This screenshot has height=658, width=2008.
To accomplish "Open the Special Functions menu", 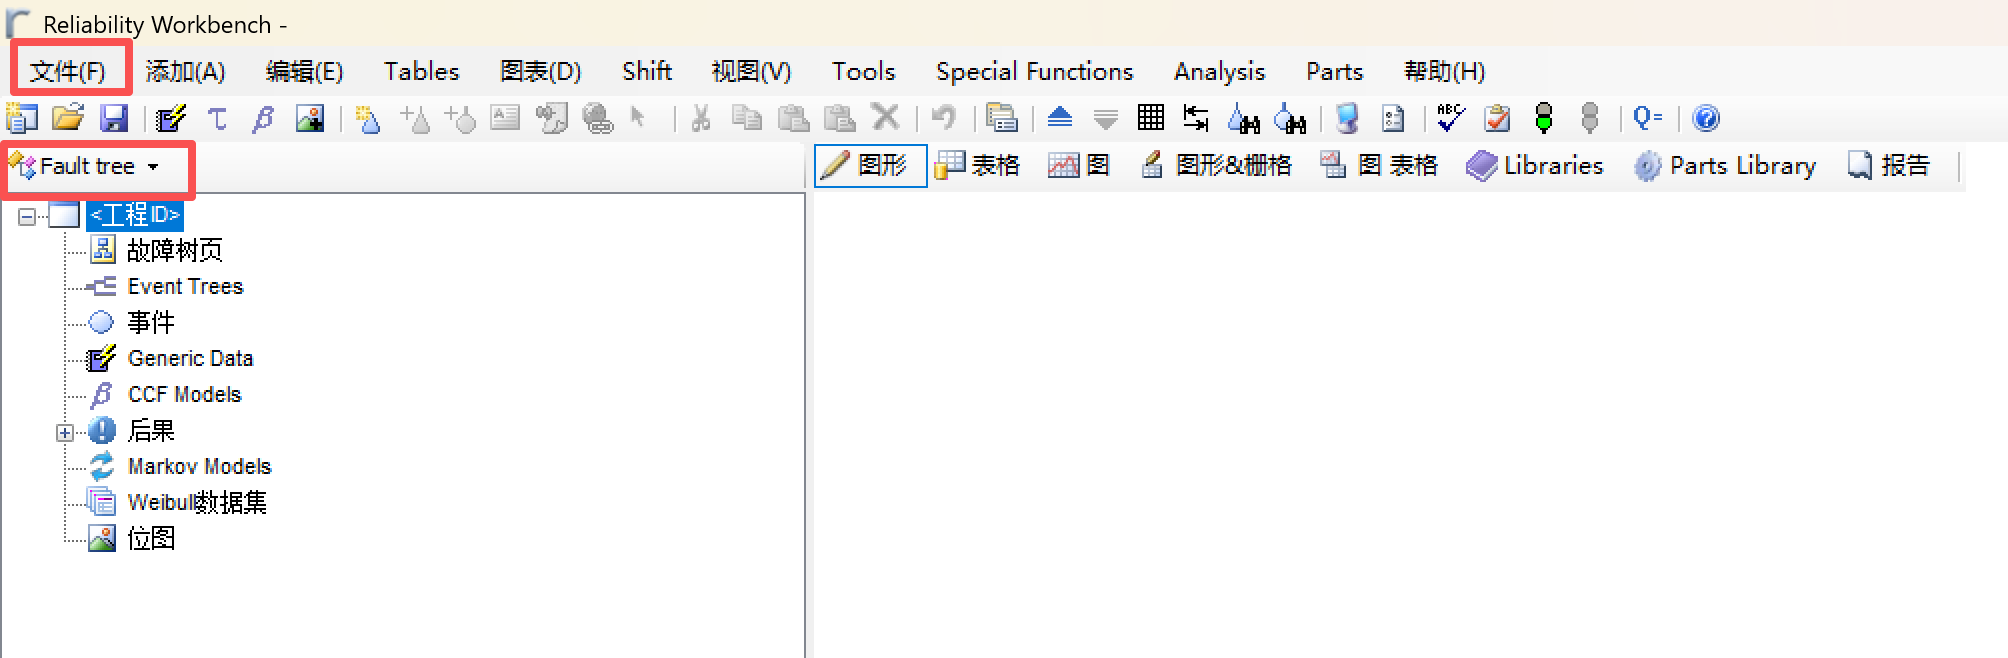I will [1034, 71].
